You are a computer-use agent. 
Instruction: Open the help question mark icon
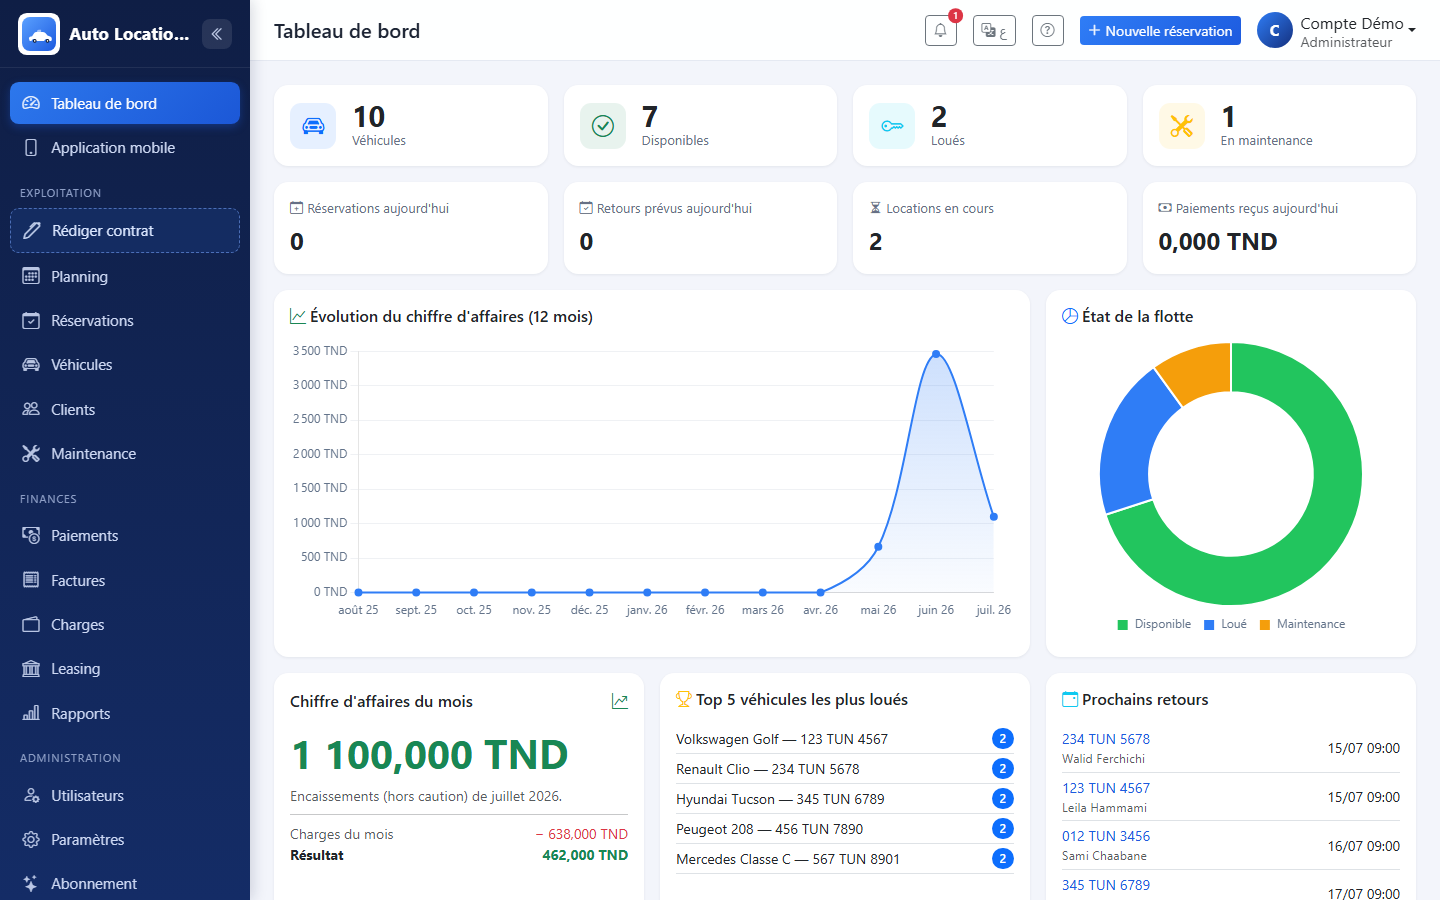[x=1047, y=31]
